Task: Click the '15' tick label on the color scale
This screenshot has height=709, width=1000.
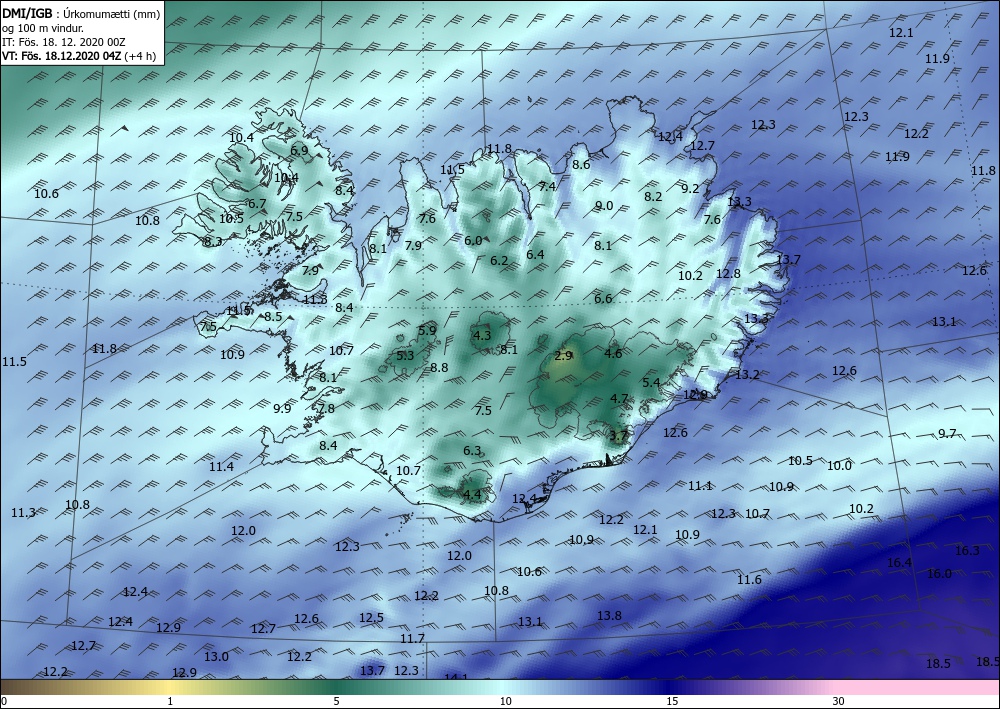Action: (672, 701)
